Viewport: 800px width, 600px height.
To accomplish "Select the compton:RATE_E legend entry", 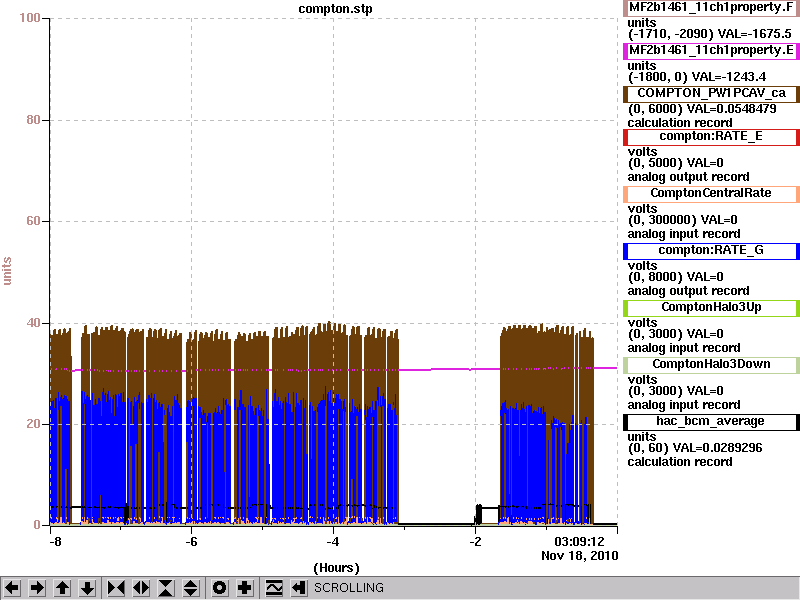I will pyautogui.click(x=711, y=137).
